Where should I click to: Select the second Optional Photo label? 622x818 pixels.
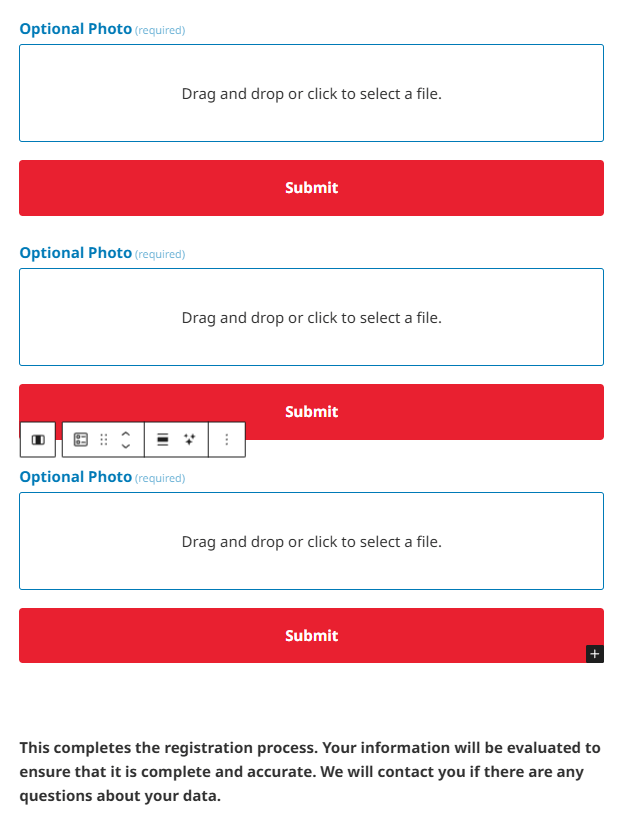pyautogui.click(x=76, y=253)
